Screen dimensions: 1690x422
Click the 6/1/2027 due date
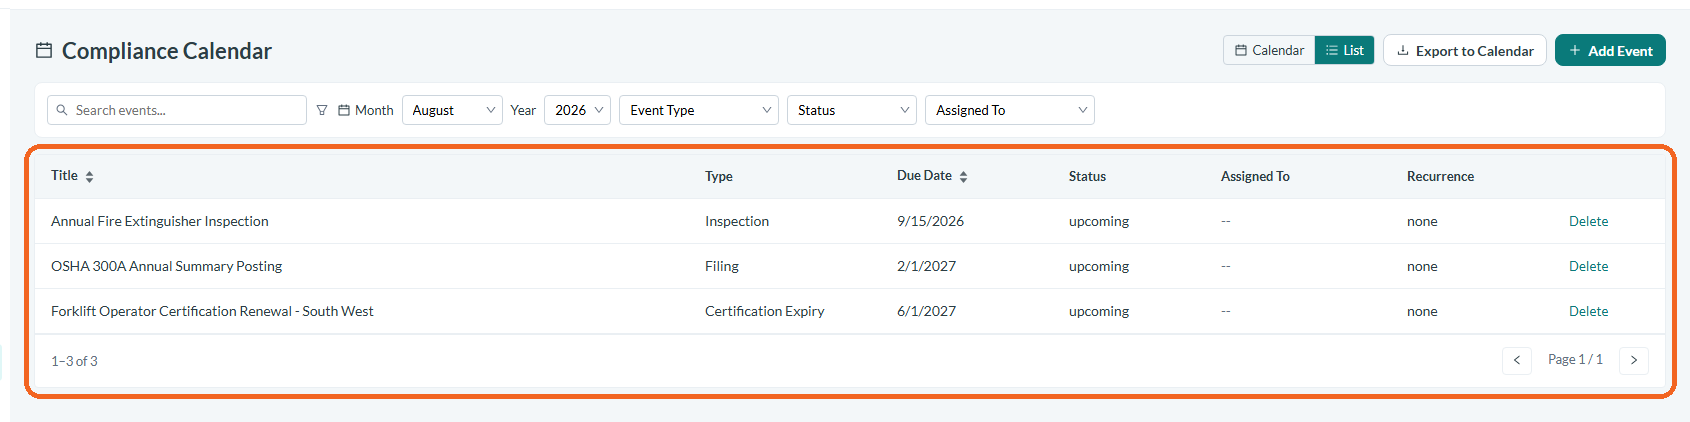click(926, 311)
